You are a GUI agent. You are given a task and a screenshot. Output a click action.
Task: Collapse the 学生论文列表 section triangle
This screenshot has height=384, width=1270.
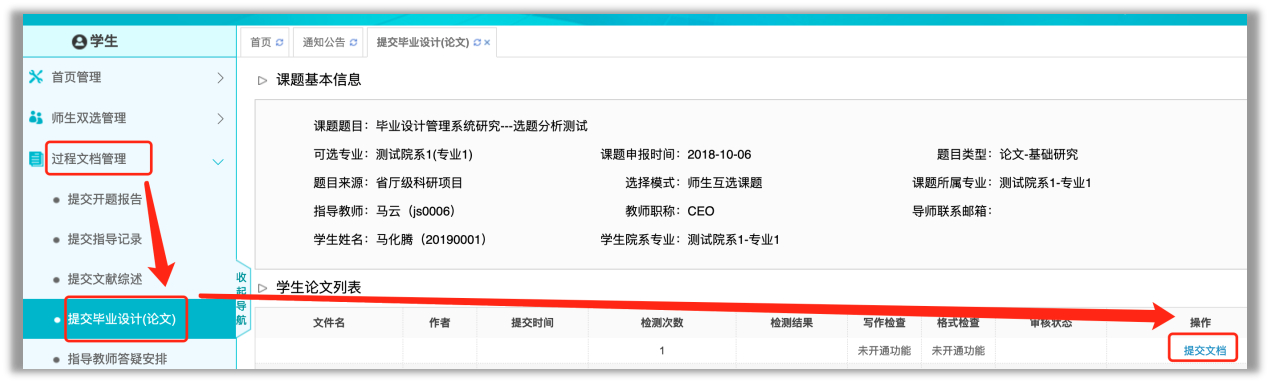(x=263, y=288)
